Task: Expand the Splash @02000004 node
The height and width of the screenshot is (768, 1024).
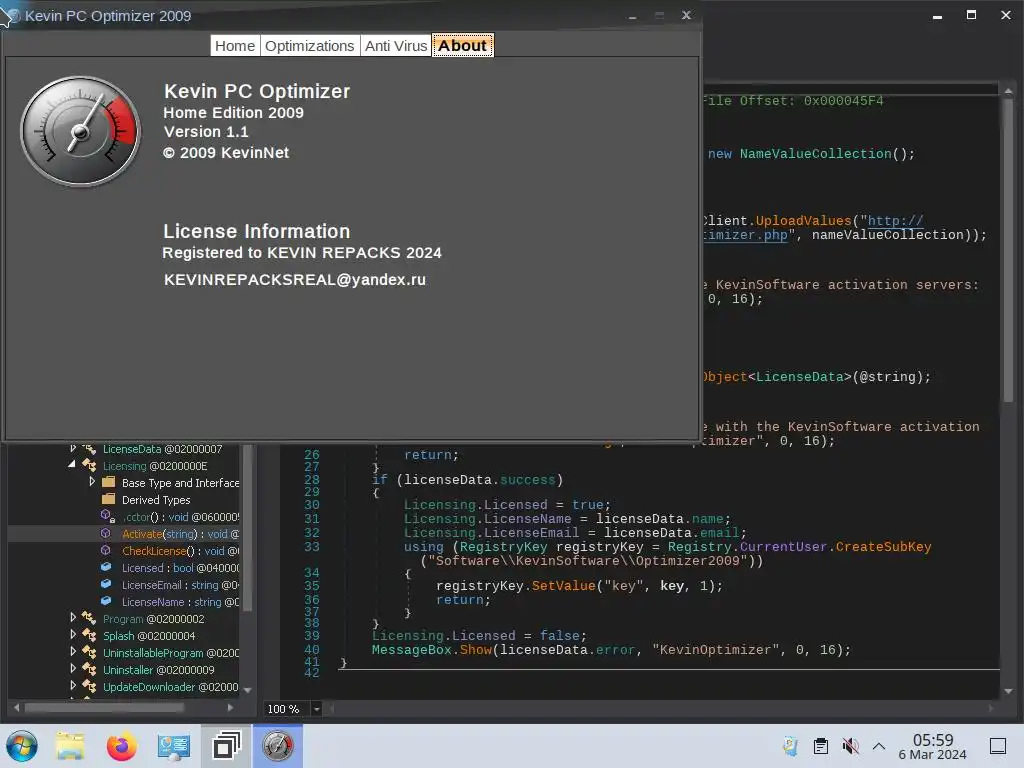Action: [73, 634]
